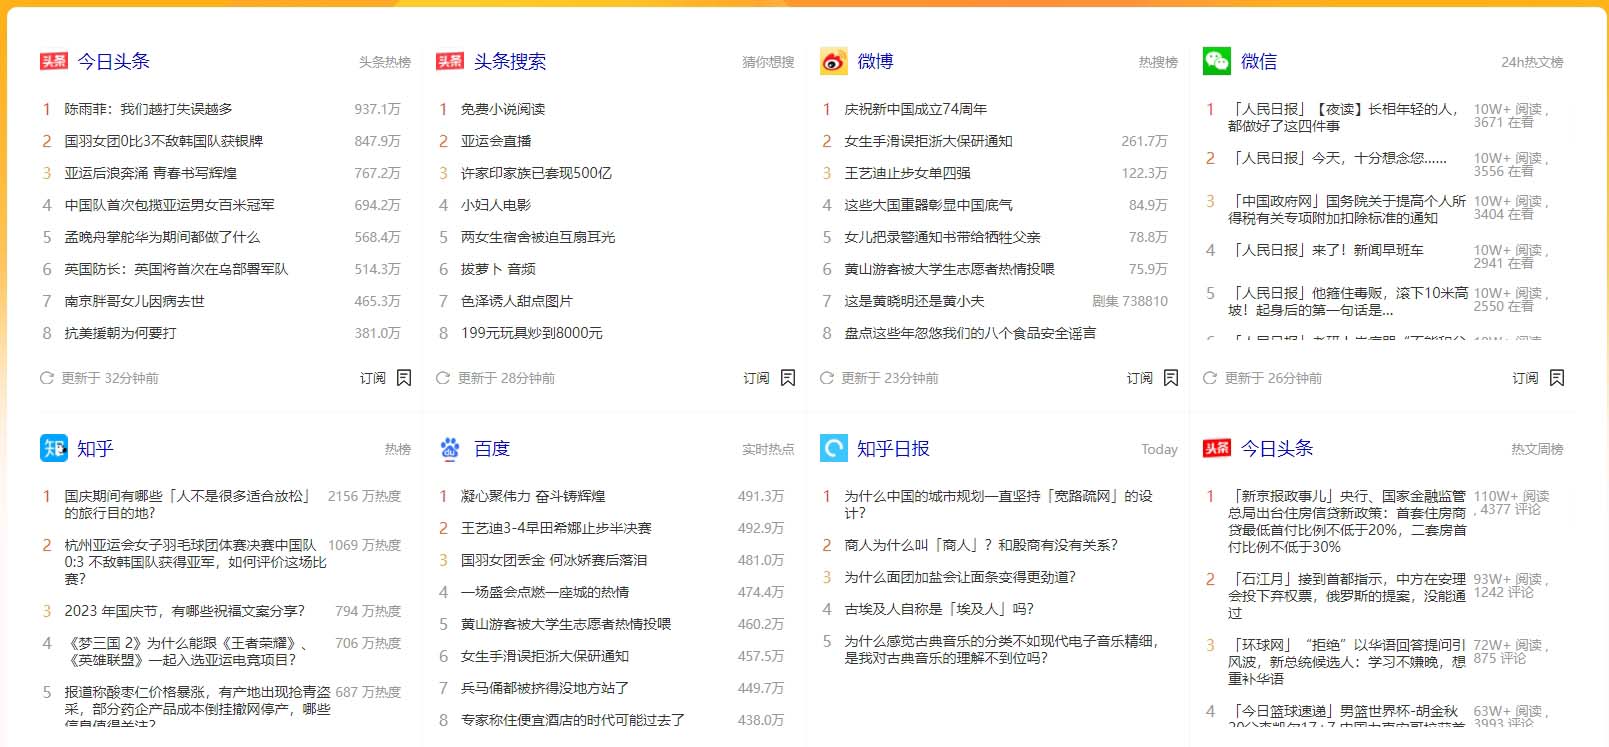The image size is (1609, 747).
Task: Open search topic 免费小说阅读
Action: click(503, 109)
